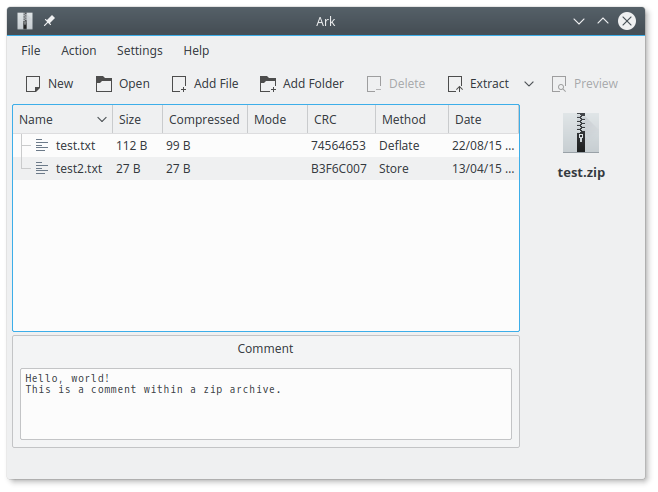Viewport: 658px width, 492px height.
Task: Open an archive using the Open icon
Action: click(104, 84)
